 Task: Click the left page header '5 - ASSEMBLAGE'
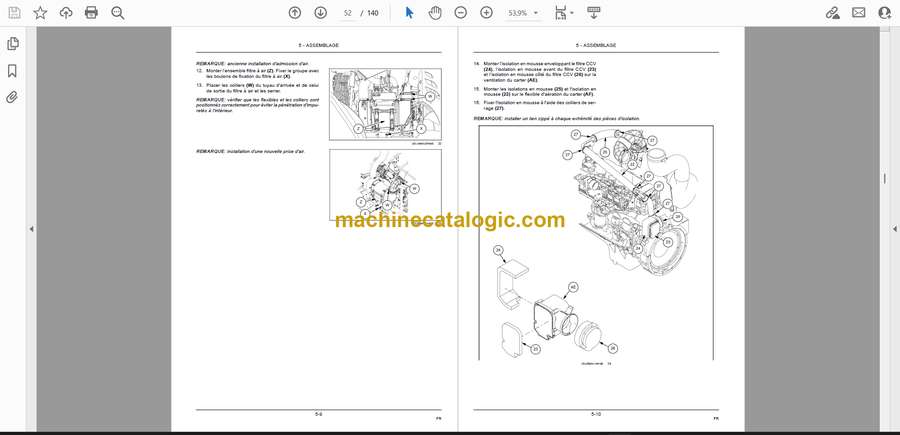click(319, 45)
